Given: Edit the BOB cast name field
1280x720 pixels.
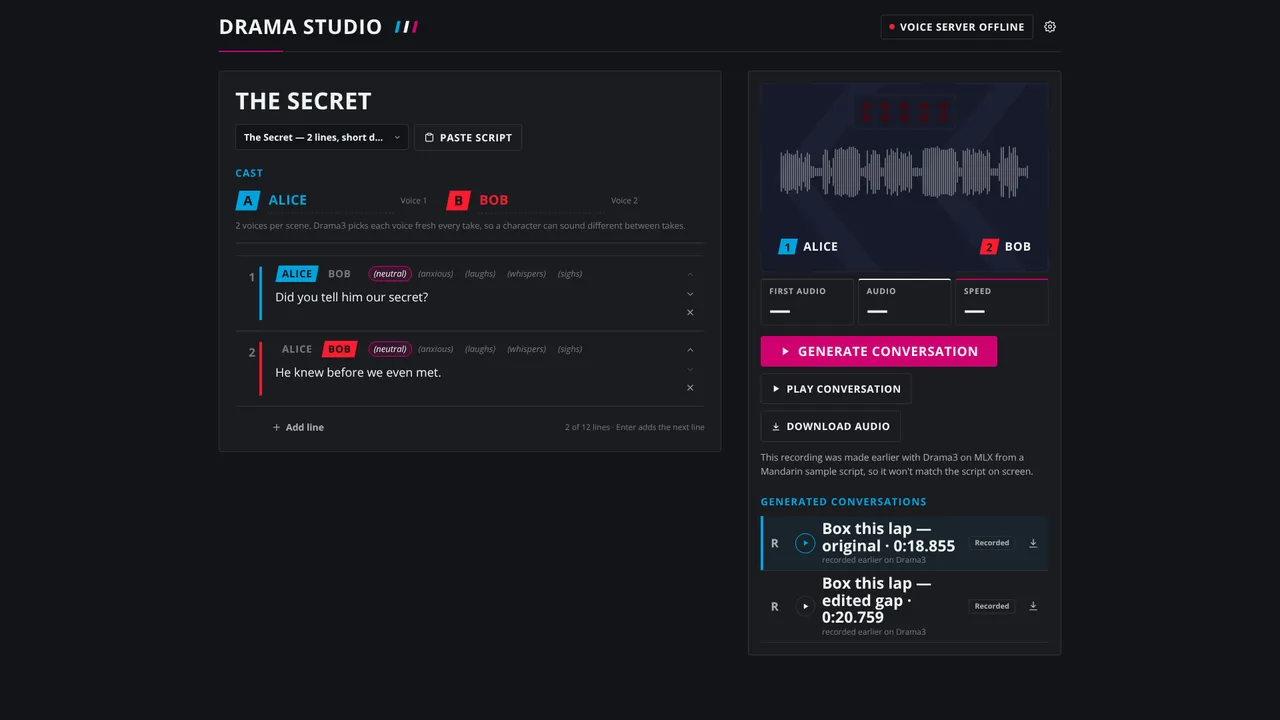Looking at the screenshot, I should 541,201.
